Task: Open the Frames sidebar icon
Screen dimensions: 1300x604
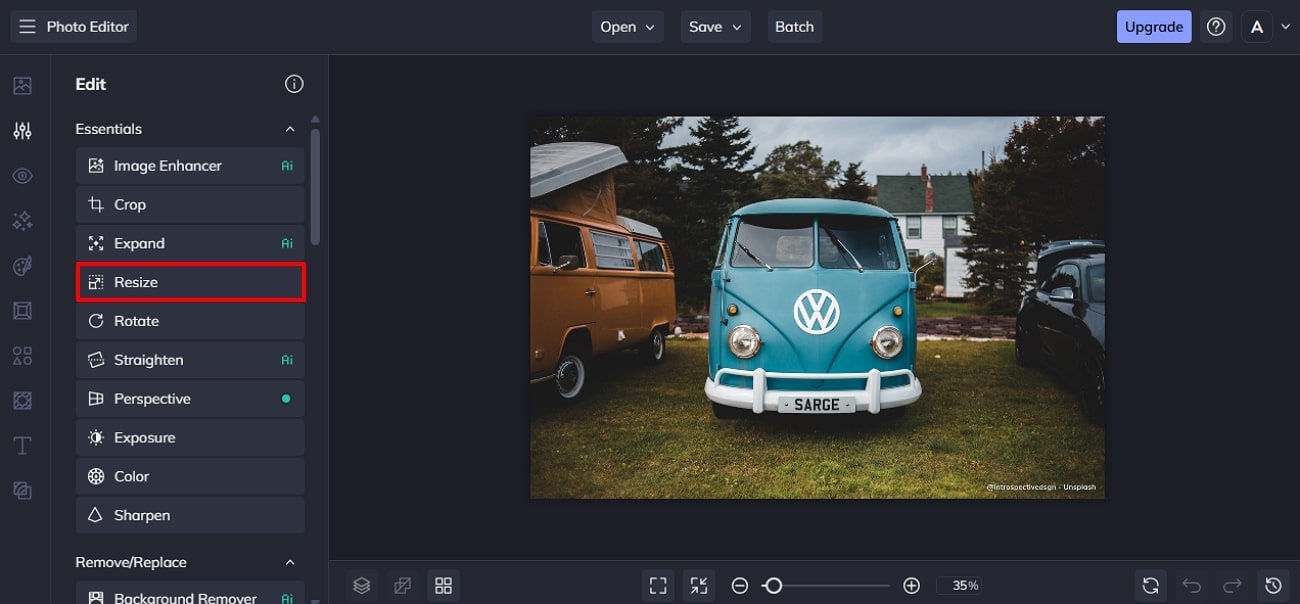Action: pyautogui.click(x=22, y=311)
